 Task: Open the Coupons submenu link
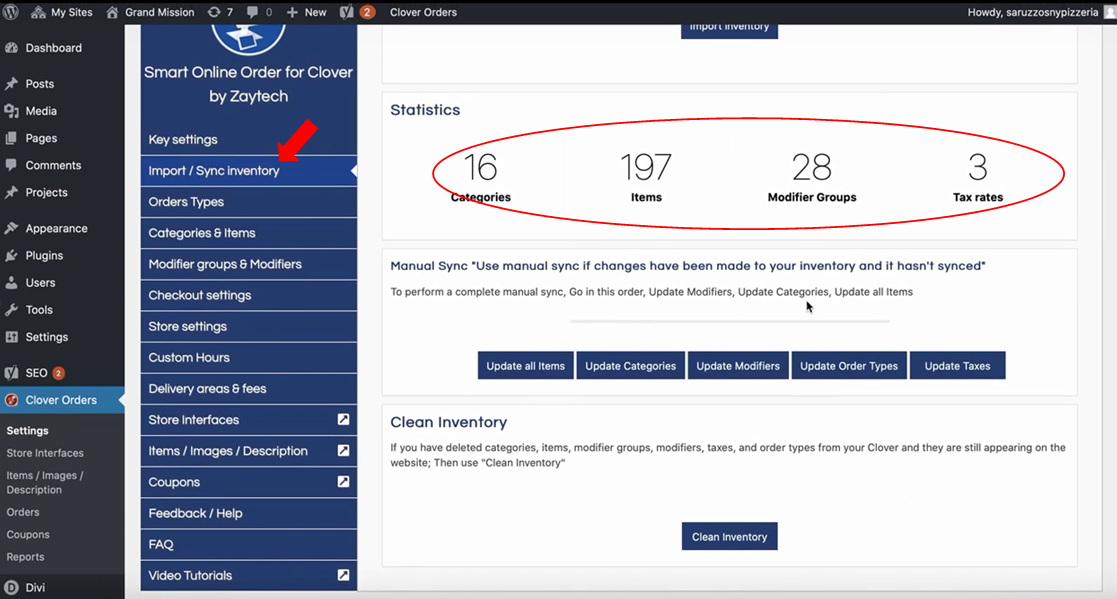point(28,534)
